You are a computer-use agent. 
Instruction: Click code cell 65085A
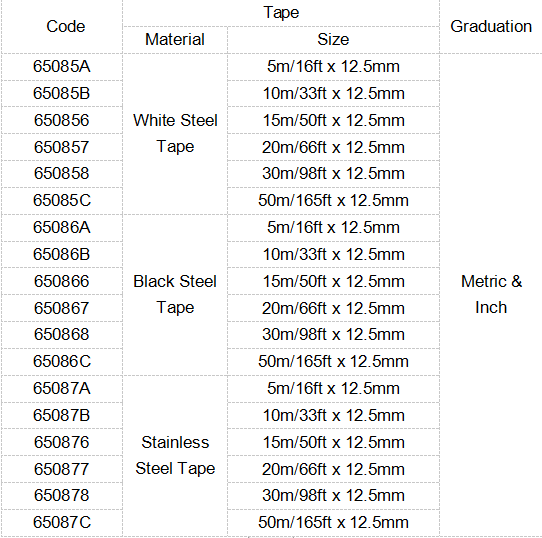coord(62,67)
